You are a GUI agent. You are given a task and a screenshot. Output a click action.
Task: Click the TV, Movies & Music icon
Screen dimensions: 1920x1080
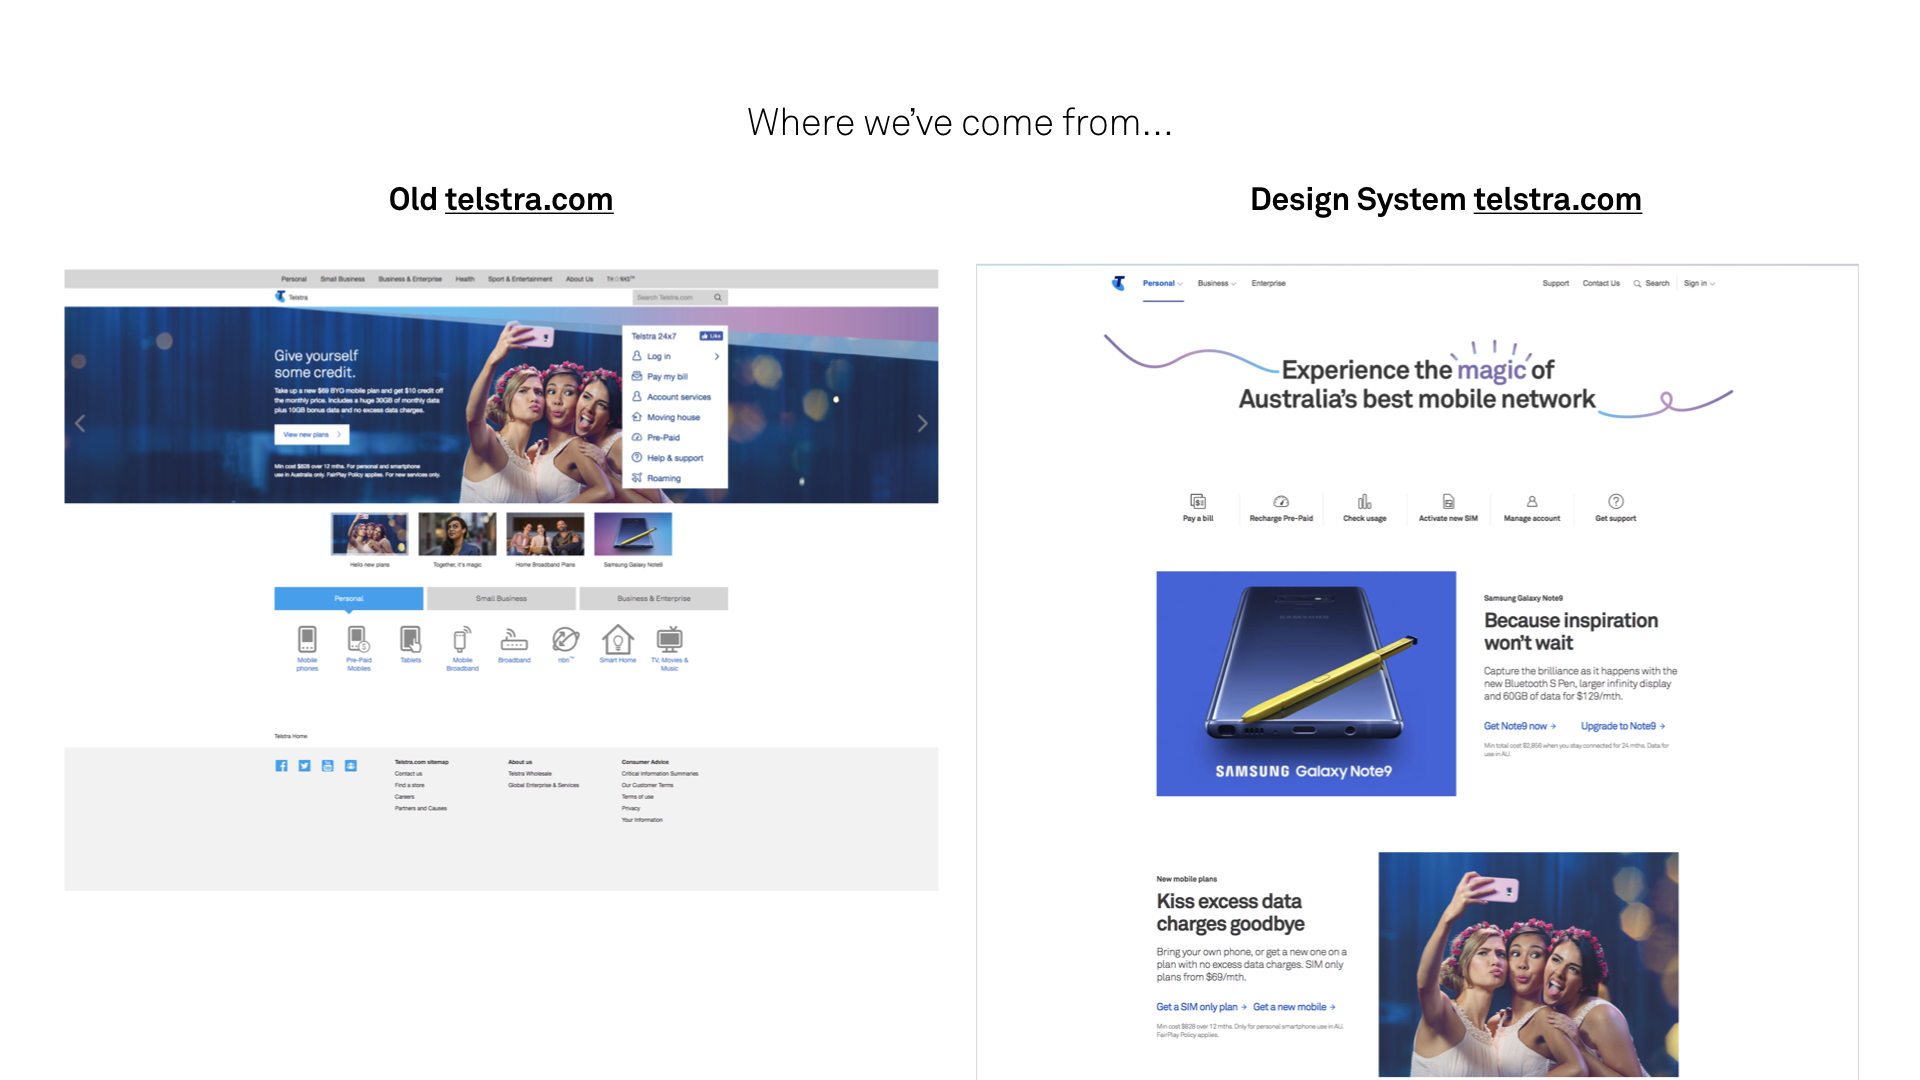point(670,639)
